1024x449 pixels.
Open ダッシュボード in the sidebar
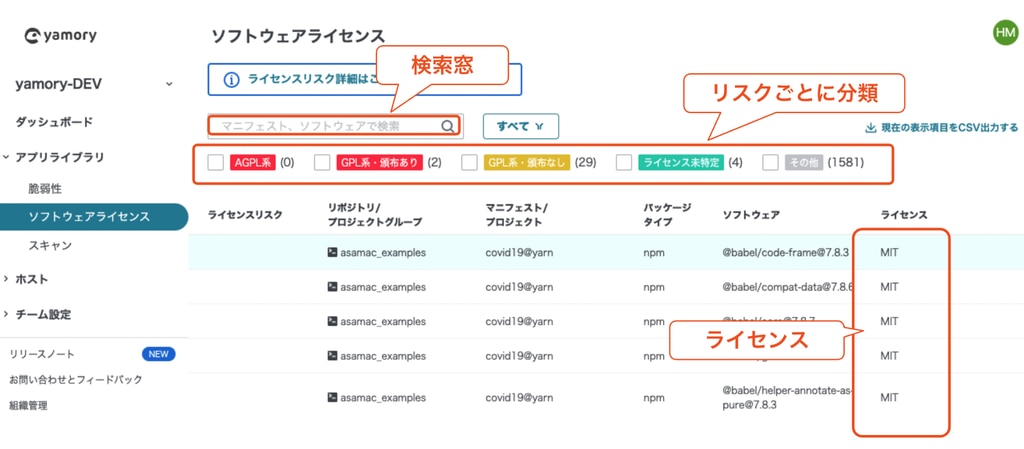tap(54, 122)
